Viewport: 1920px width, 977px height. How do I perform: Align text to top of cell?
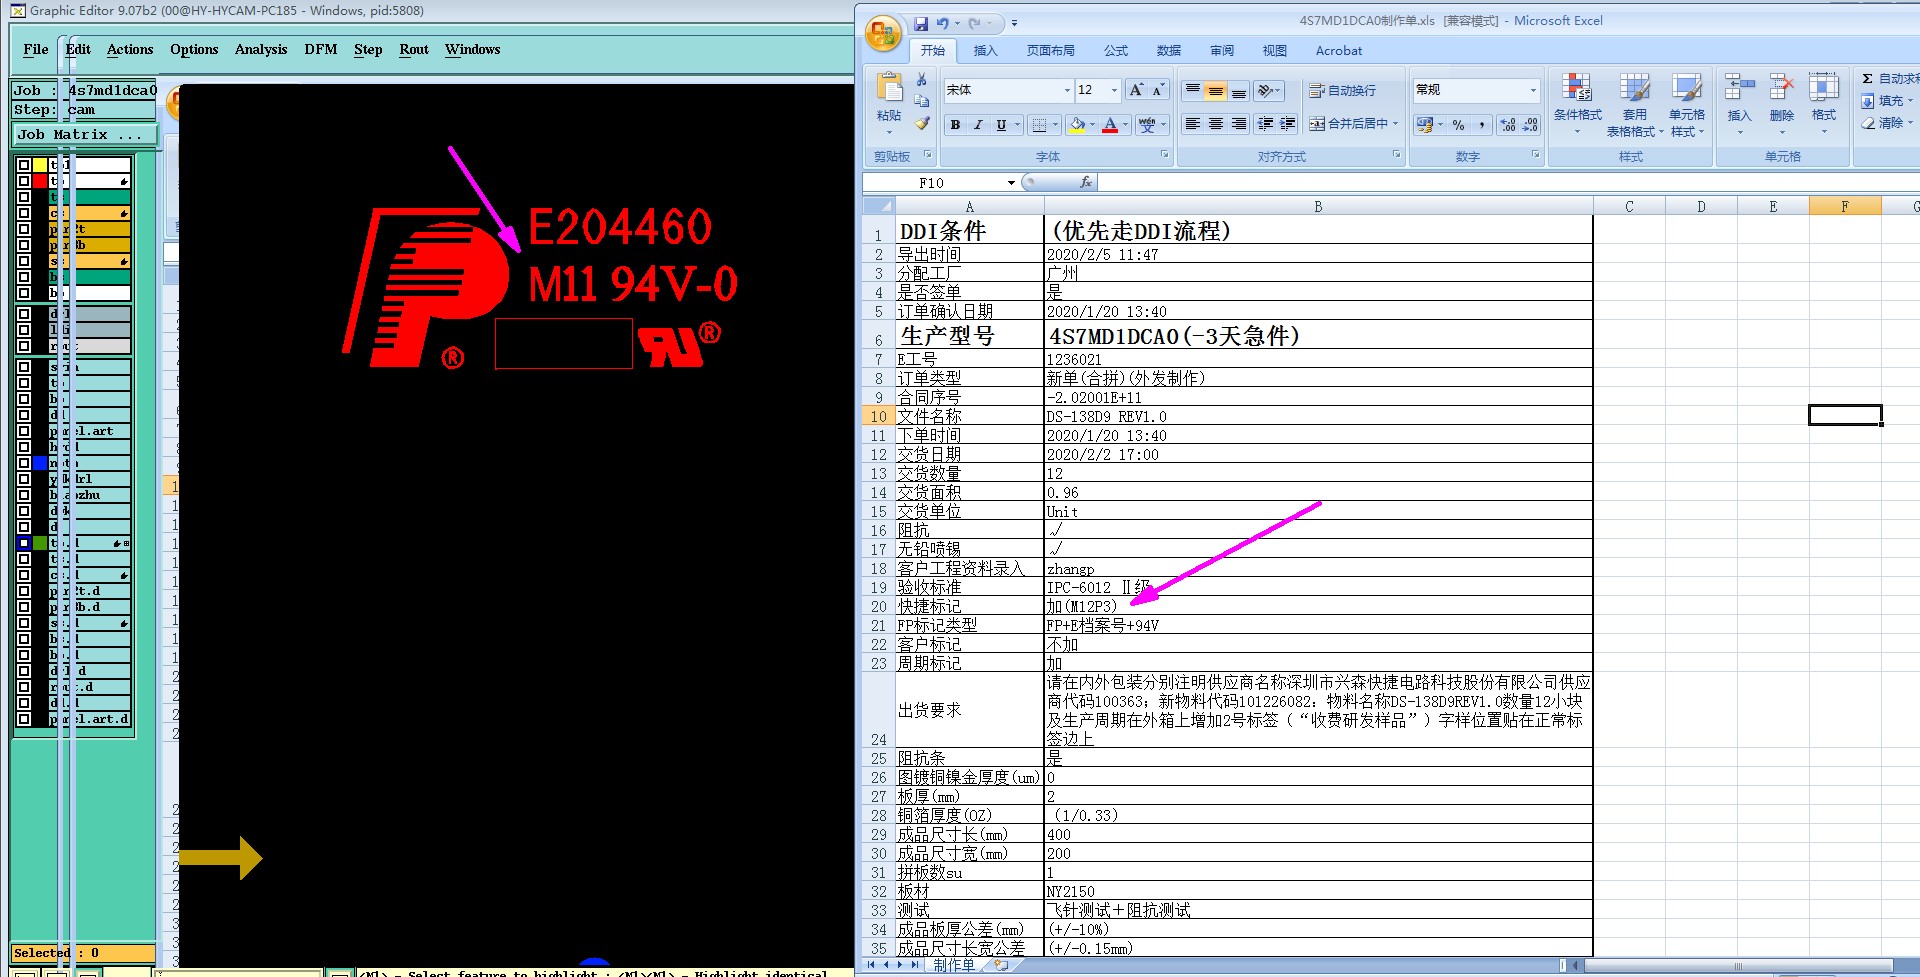pyautogui.click(x=1193, y=91)
